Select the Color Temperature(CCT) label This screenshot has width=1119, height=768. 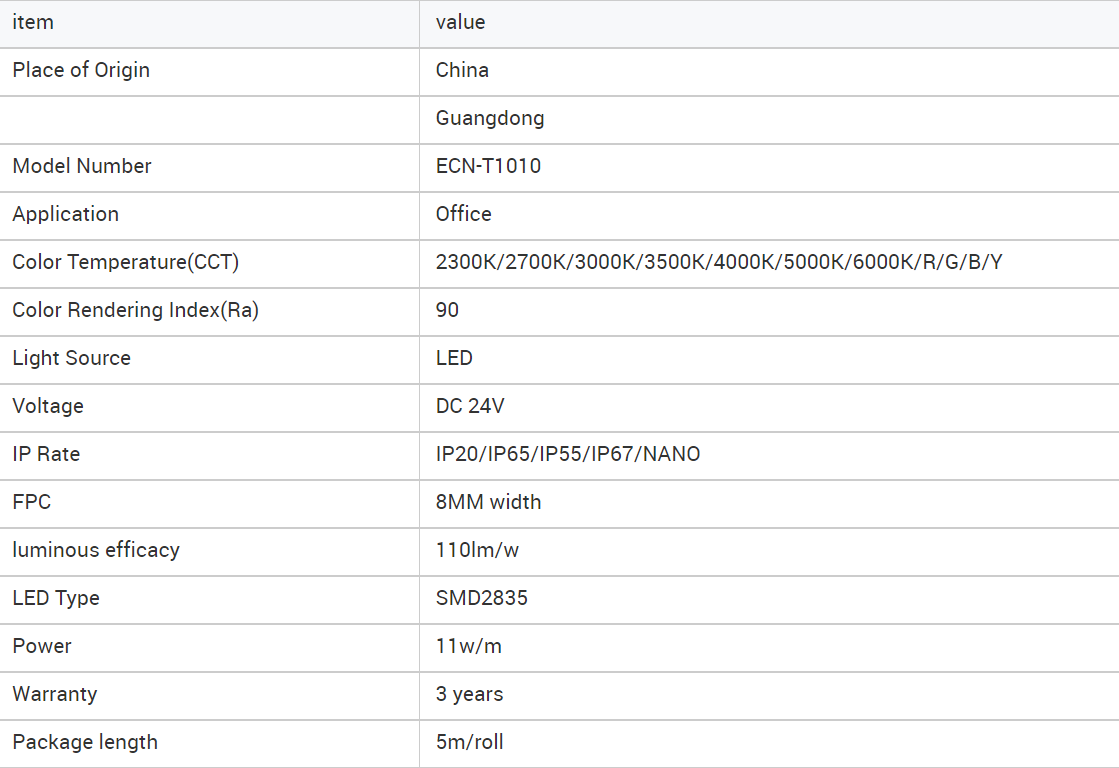click(126, 262)
